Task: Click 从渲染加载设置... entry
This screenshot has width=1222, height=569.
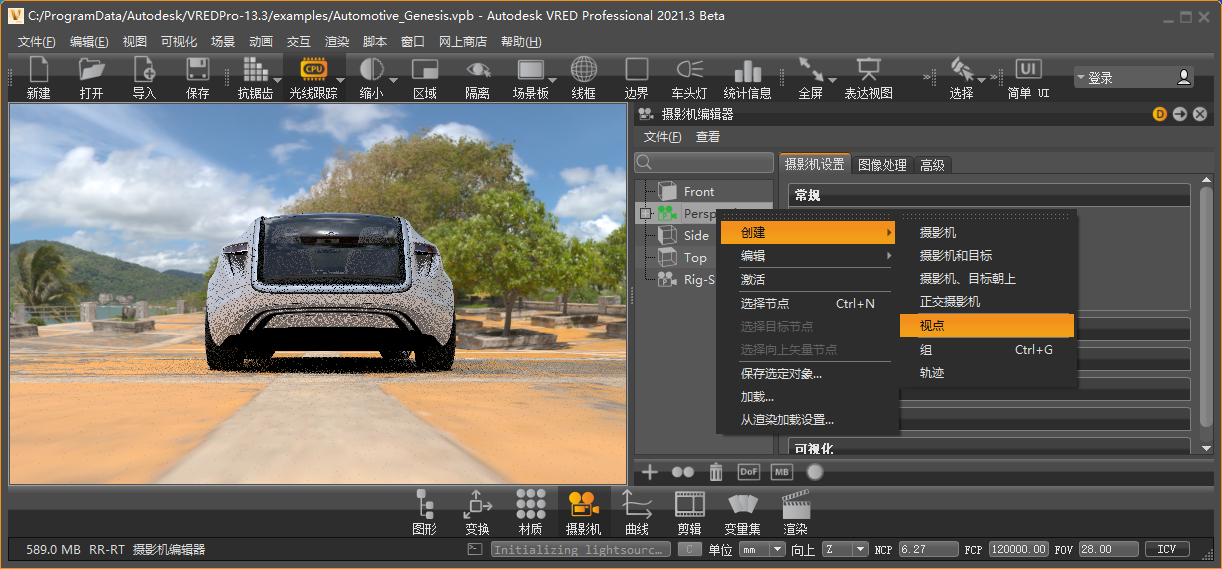Action: point(808,420)
